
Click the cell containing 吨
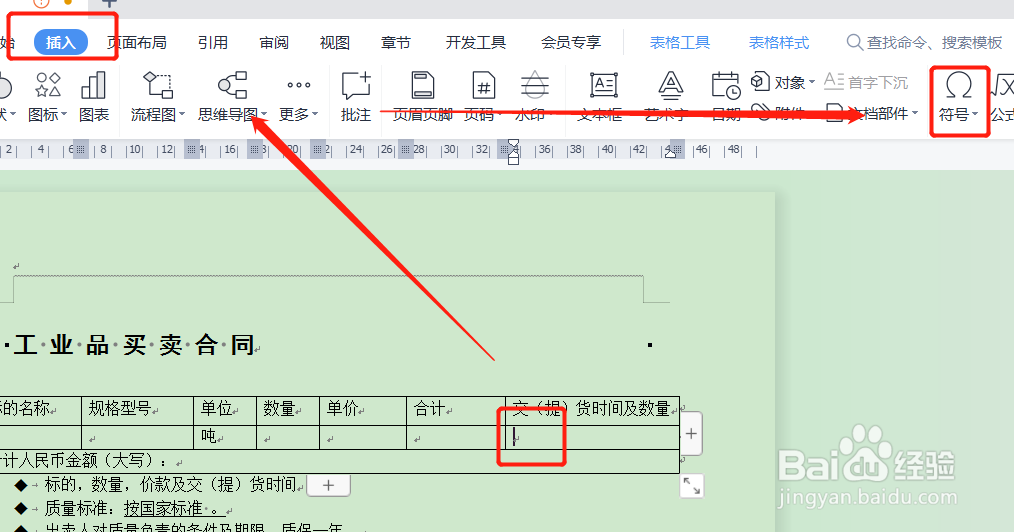point(224,437)
